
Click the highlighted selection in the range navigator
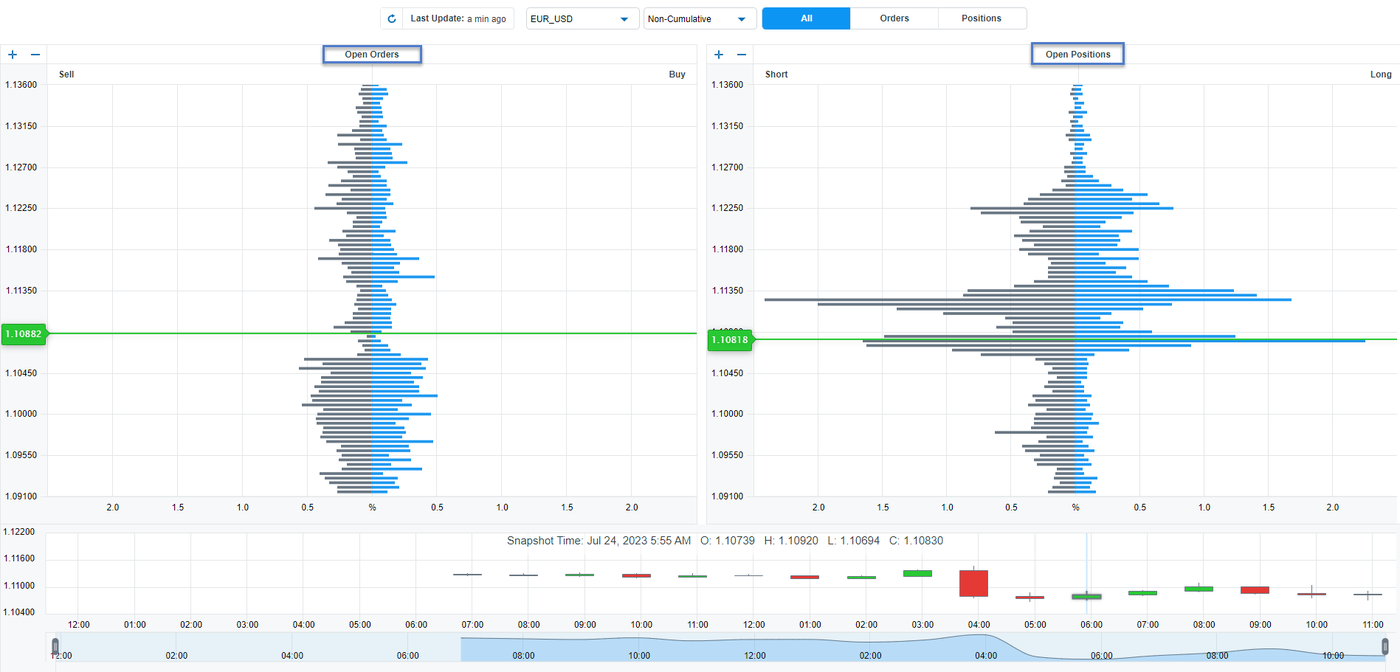tap(720, 646)
